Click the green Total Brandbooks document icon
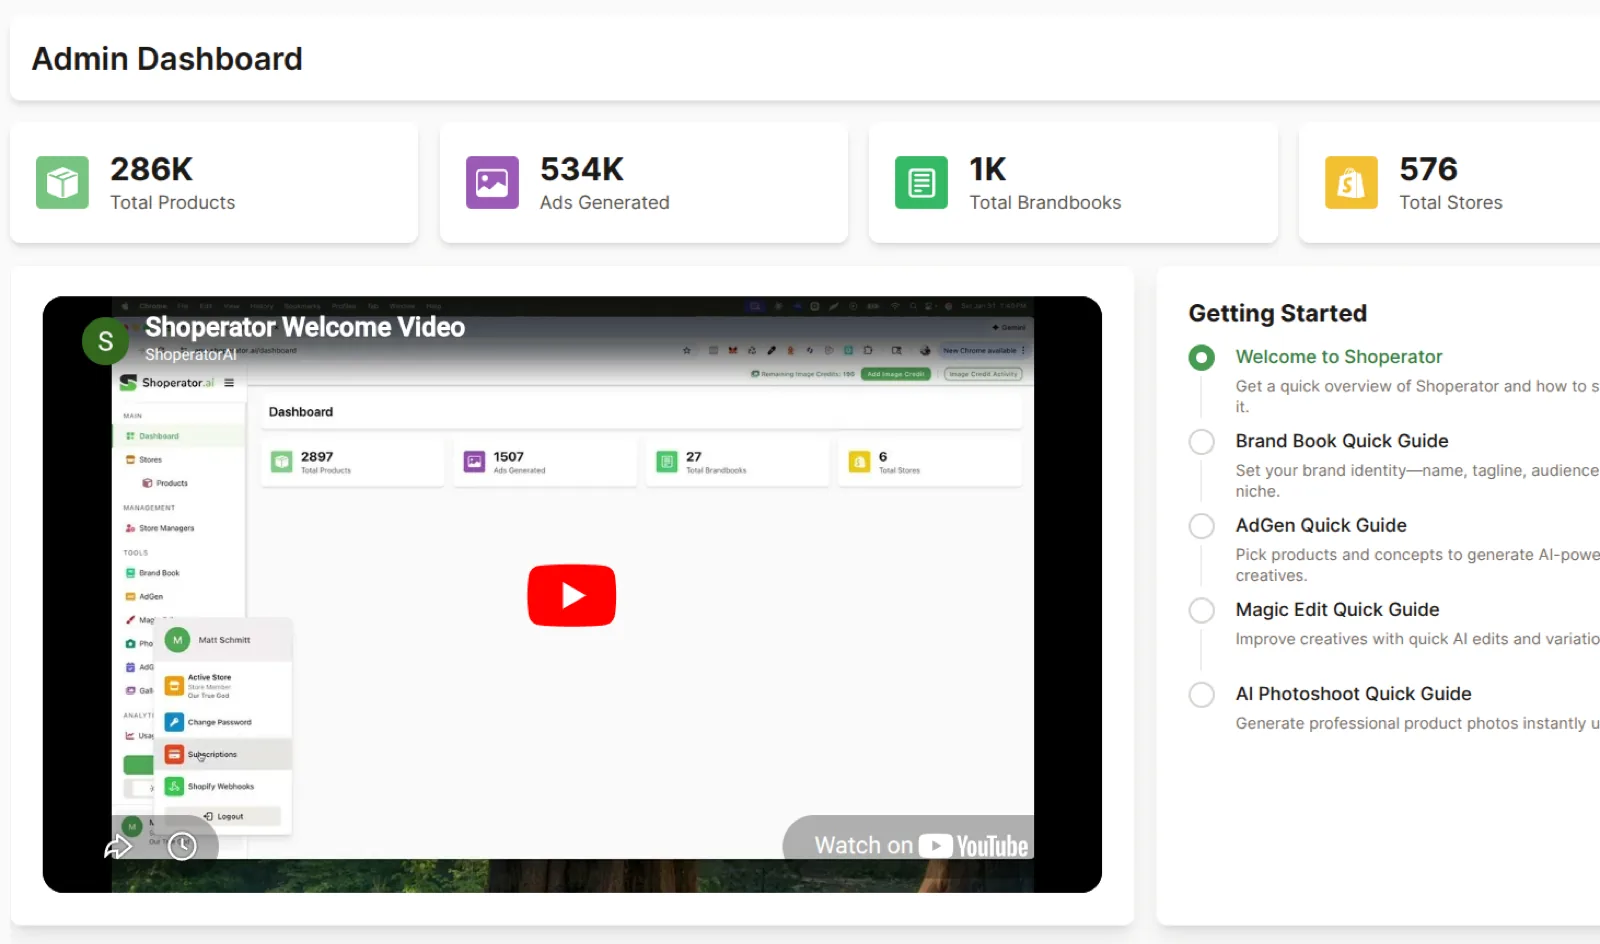 [921, 183]
